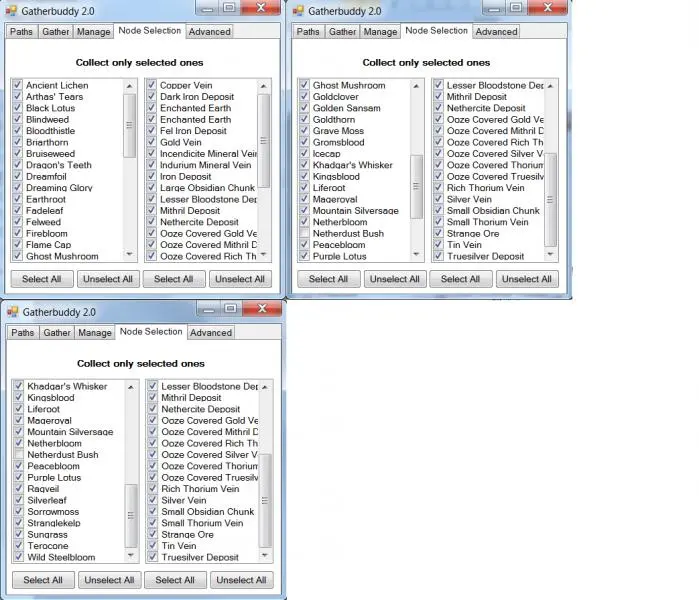
Task: Select the Dragon's Teeth row
Action: (x=67, y=165)
